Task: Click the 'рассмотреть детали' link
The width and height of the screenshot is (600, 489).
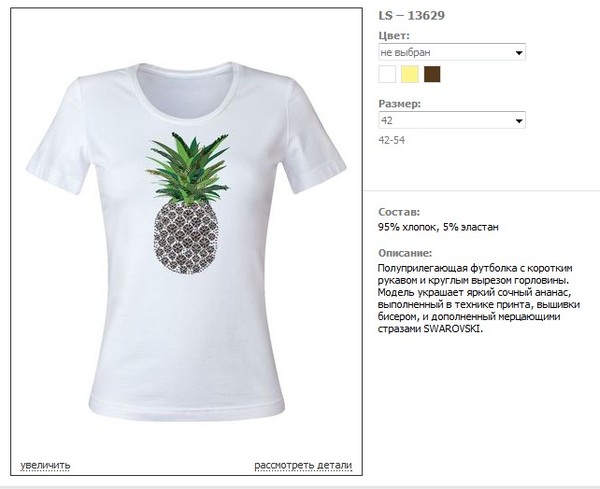Action: pyautogui.click(x=303, y=465)
